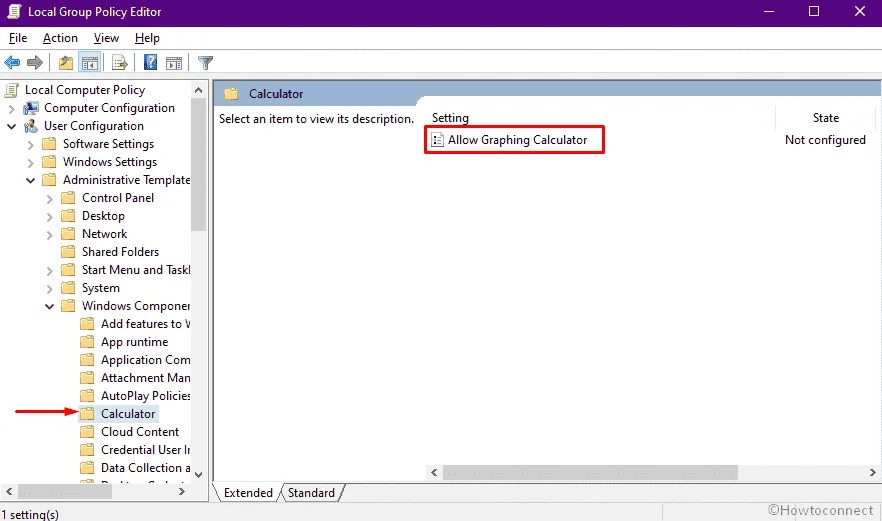The image size is (882, 521).
Task: Select the Attachment Manager folder
Action: [x=146, y=378]
